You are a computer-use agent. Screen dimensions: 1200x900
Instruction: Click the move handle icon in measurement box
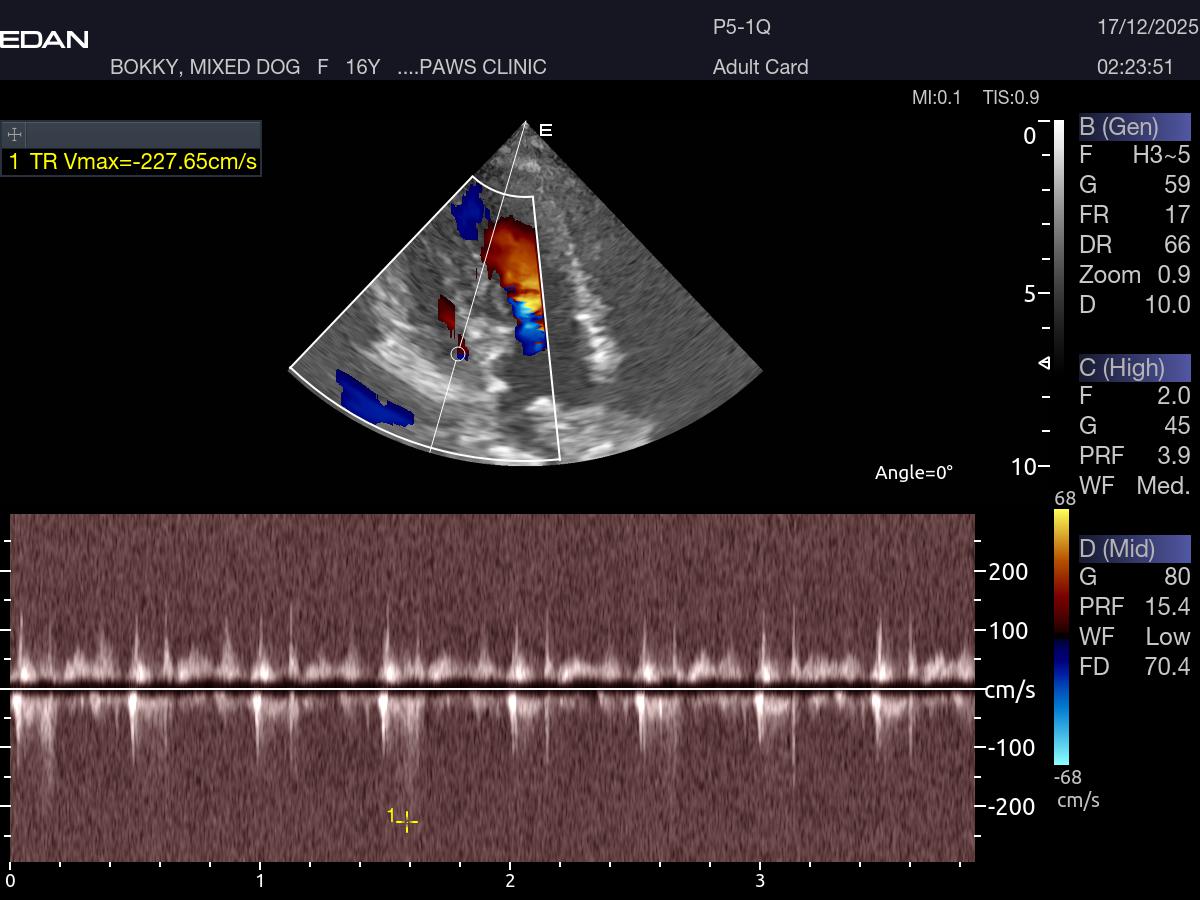(x=15, y=135)
